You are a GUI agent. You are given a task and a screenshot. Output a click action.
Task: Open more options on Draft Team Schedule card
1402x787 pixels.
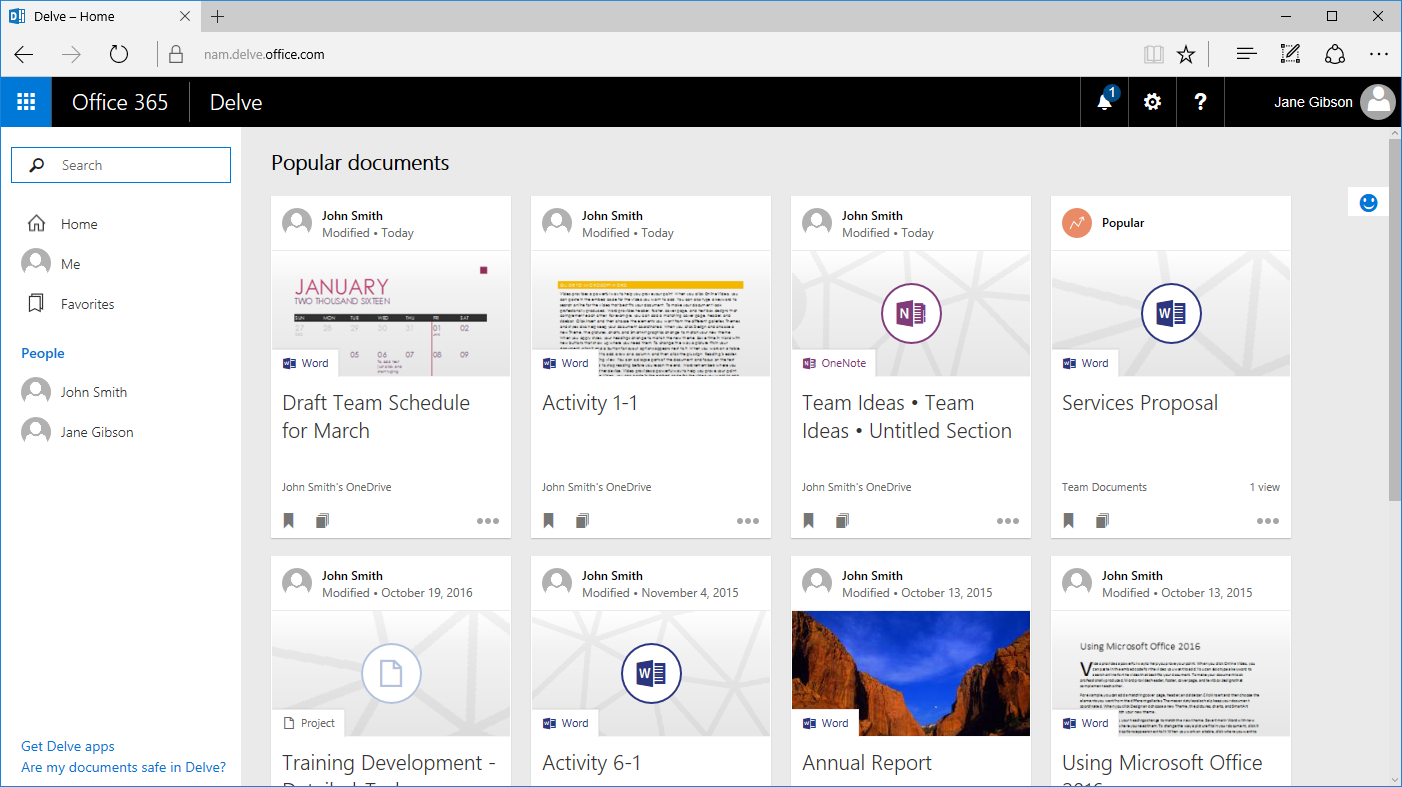point(487,521)
